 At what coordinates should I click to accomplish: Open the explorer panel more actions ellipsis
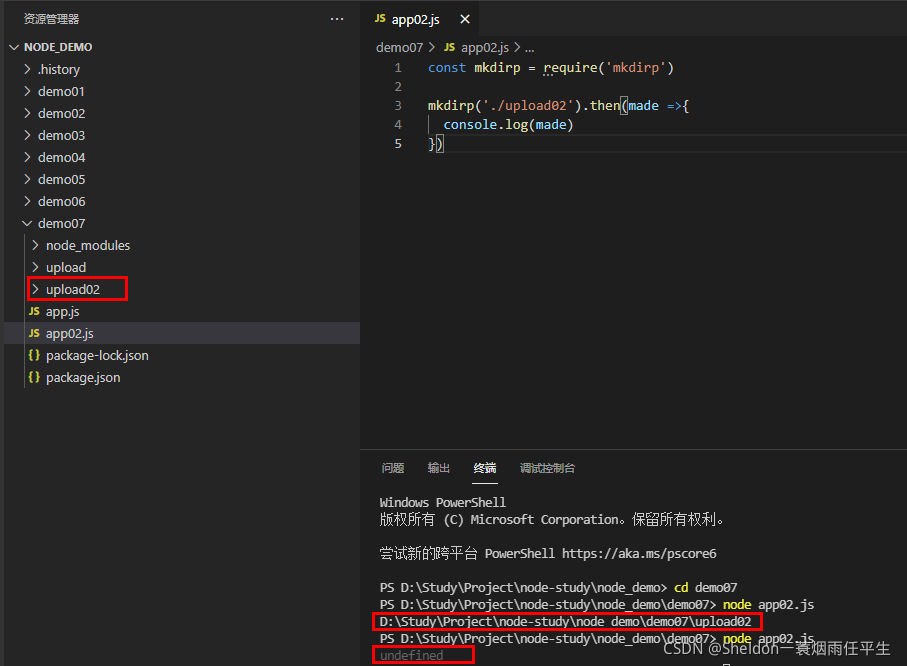[337, 19]
